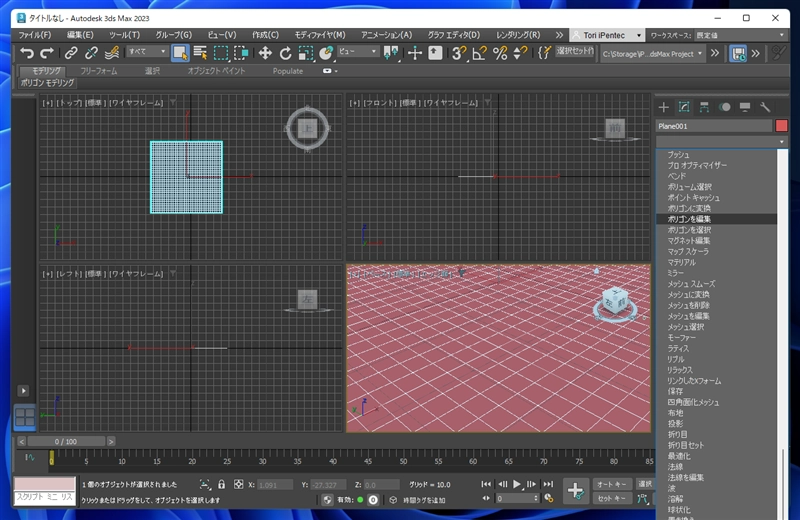This screenshot has height=520, width=800.
Task: Step time slider forward with right arrow
Action: click(x=111, y=441)
